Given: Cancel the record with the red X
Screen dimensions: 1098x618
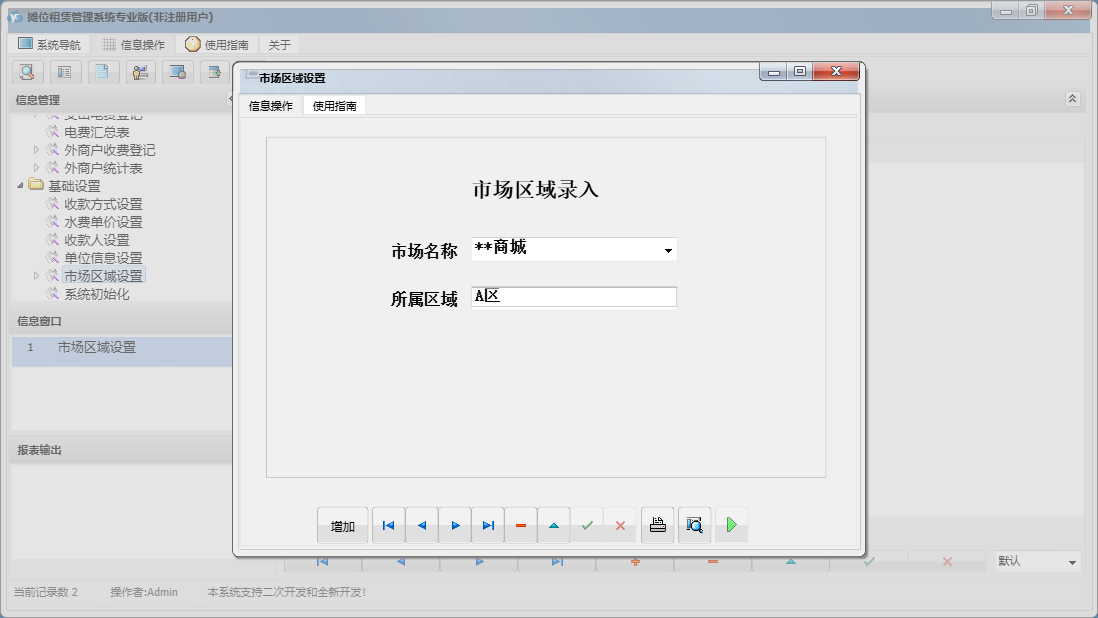Looking at the screenshot, I should click(620, 524).
